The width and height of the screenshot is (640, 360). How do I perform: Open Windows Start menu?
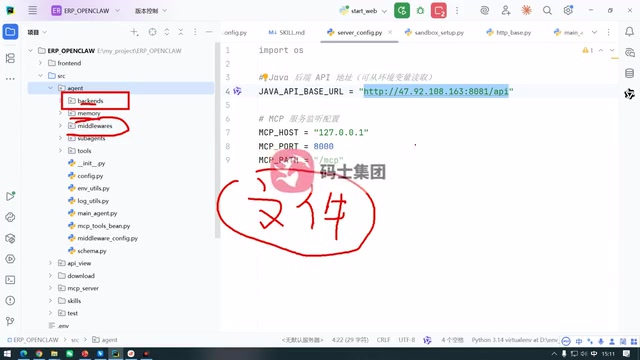(x=7, y=353)
